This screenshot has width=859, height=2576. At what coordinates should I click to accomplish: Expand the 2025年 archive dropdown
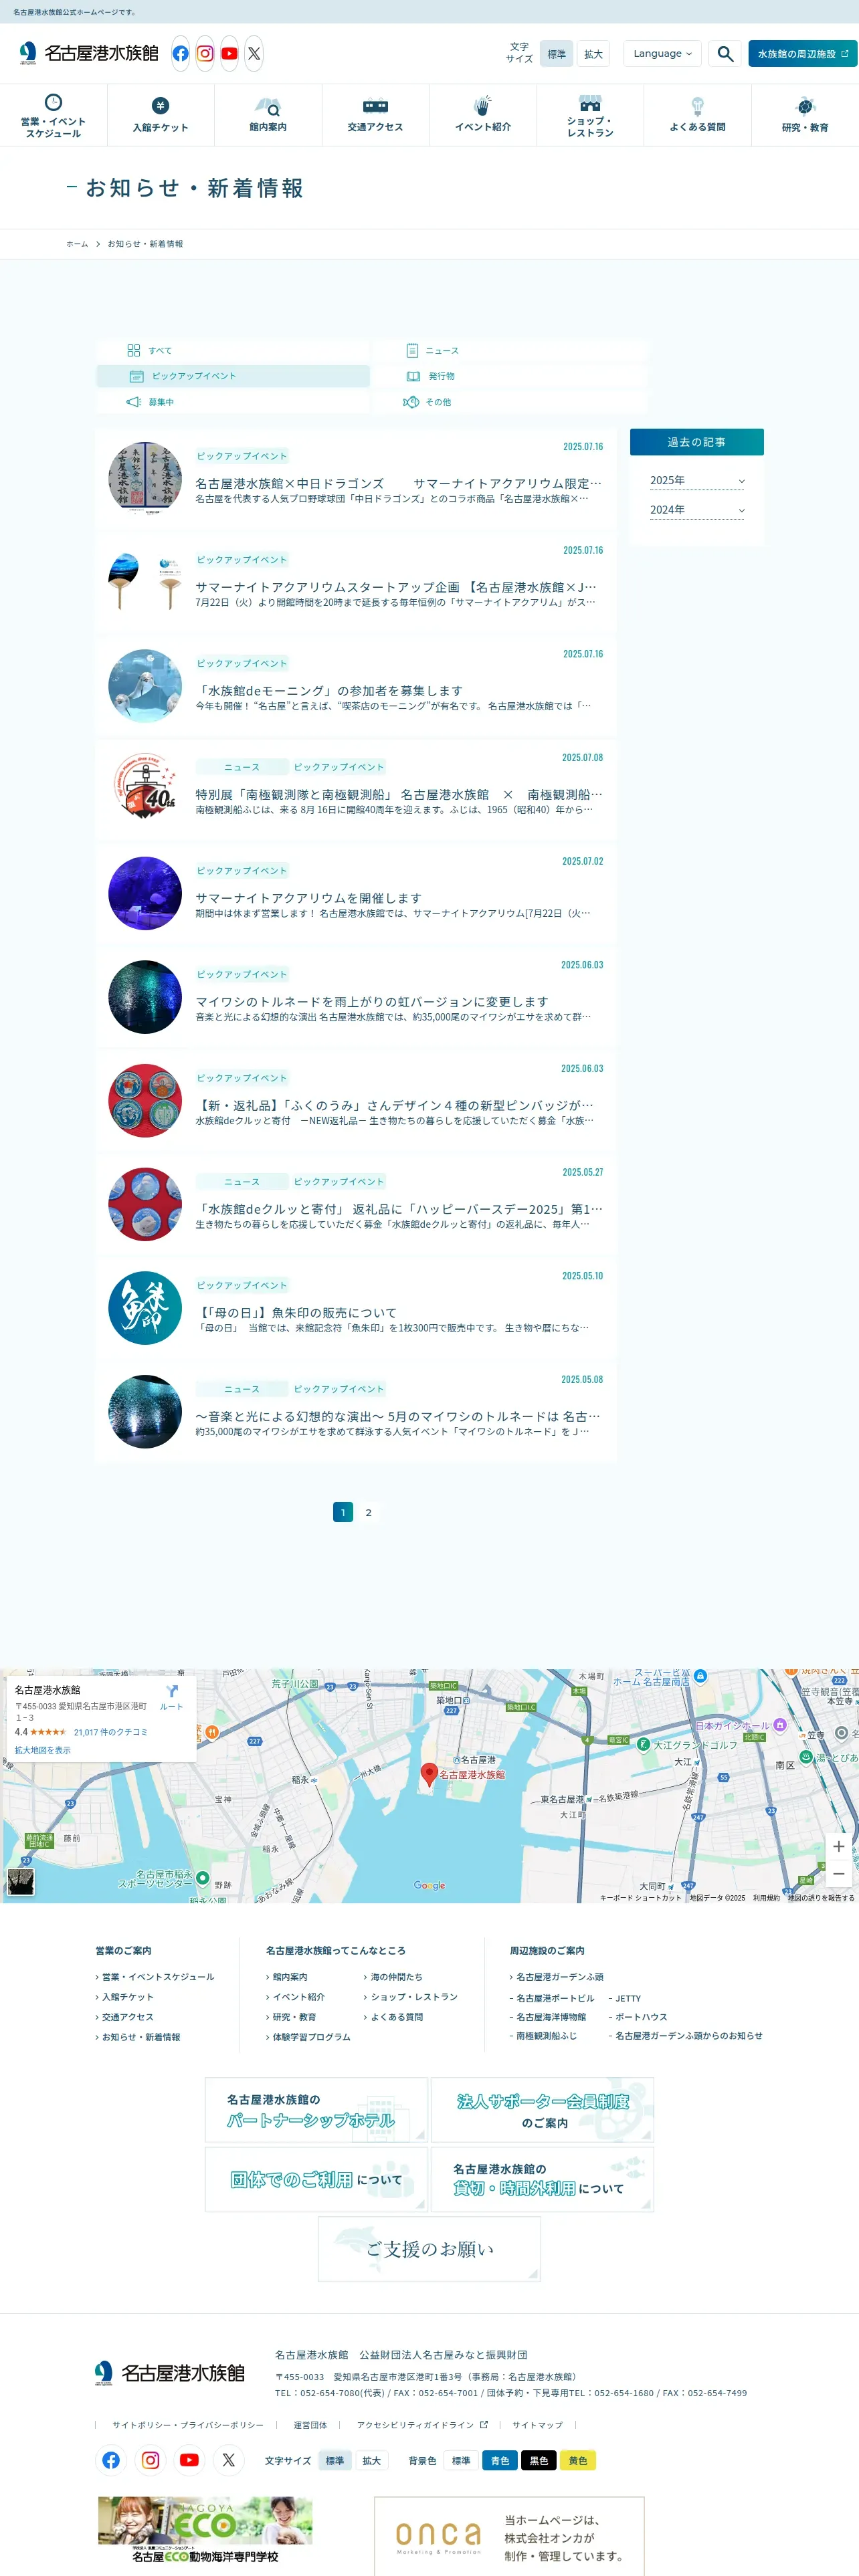[x=697, y=481]
